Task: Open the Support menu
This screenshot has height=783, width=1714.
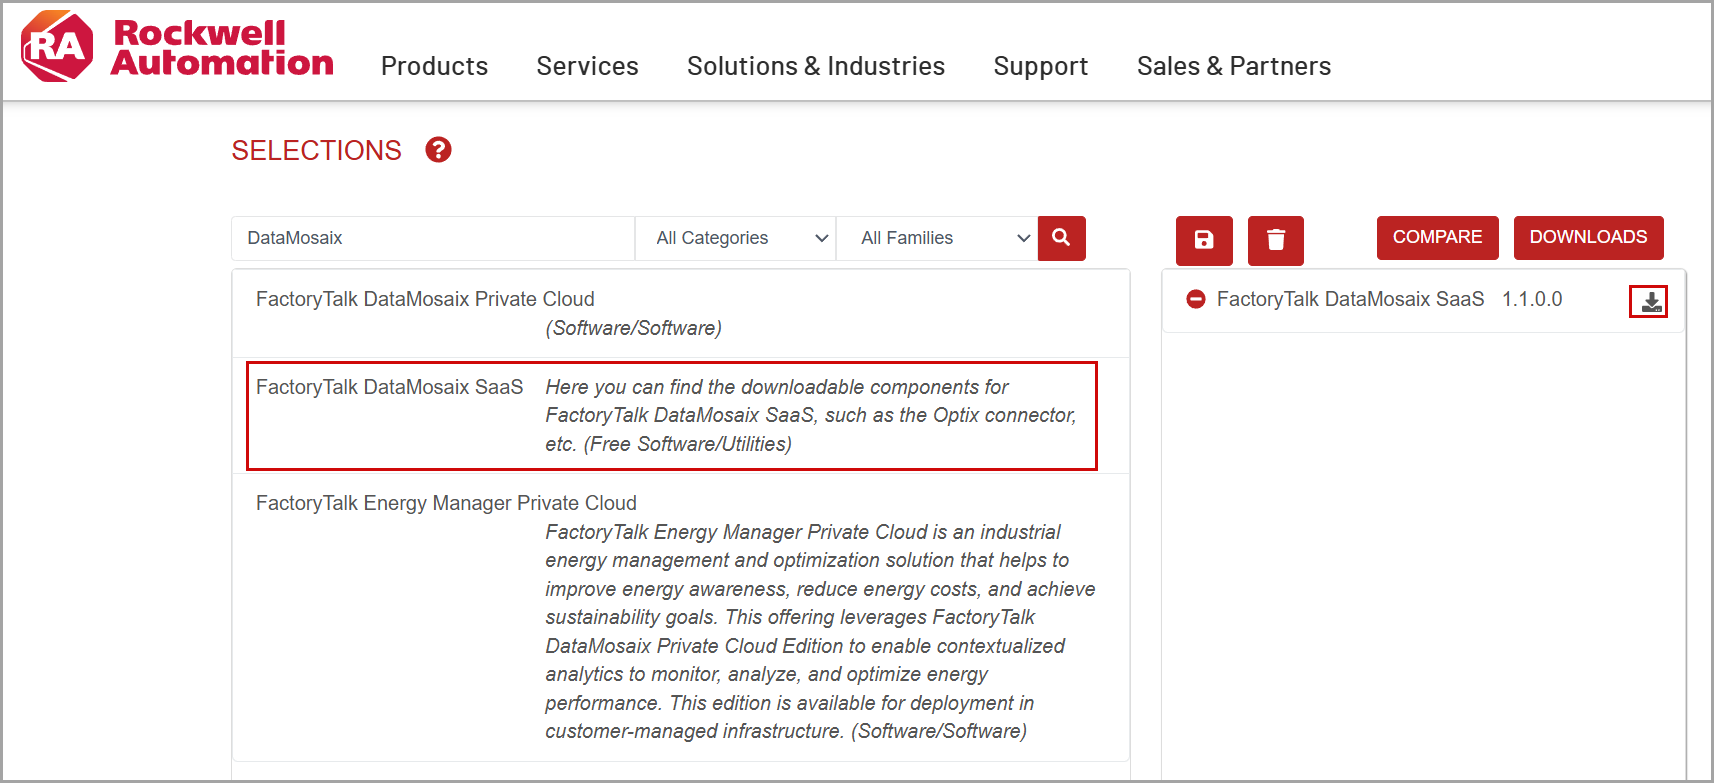Action: (1040, 66)
